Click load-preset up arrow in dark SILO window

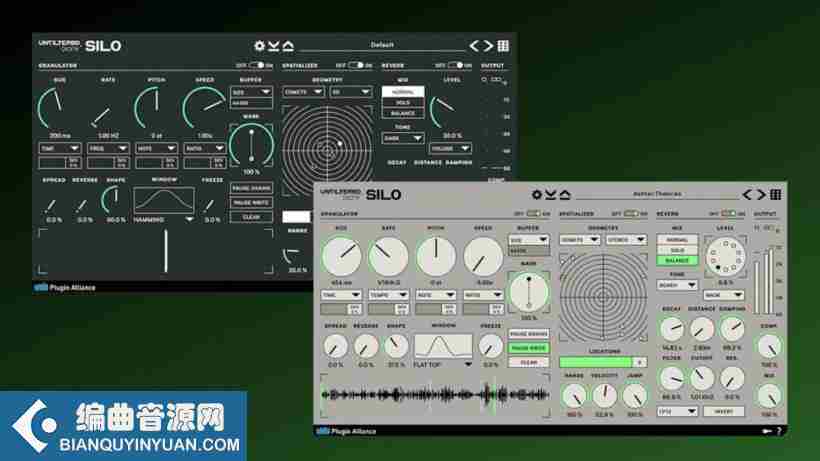(x=288, y=46)
